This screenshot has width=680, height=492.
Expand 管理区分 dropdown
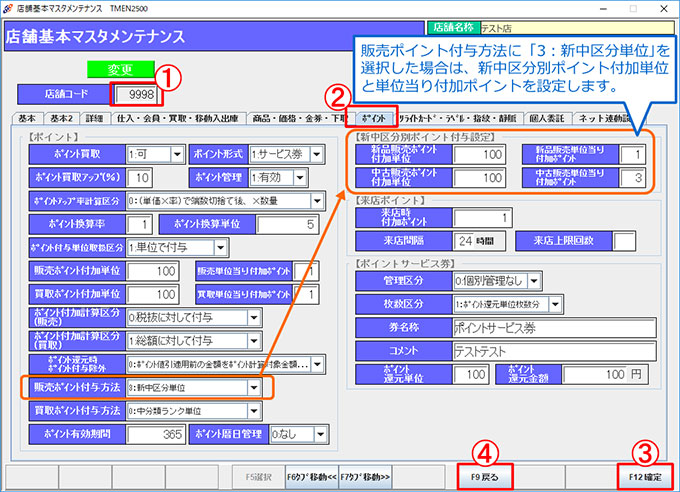coord(533,281)
